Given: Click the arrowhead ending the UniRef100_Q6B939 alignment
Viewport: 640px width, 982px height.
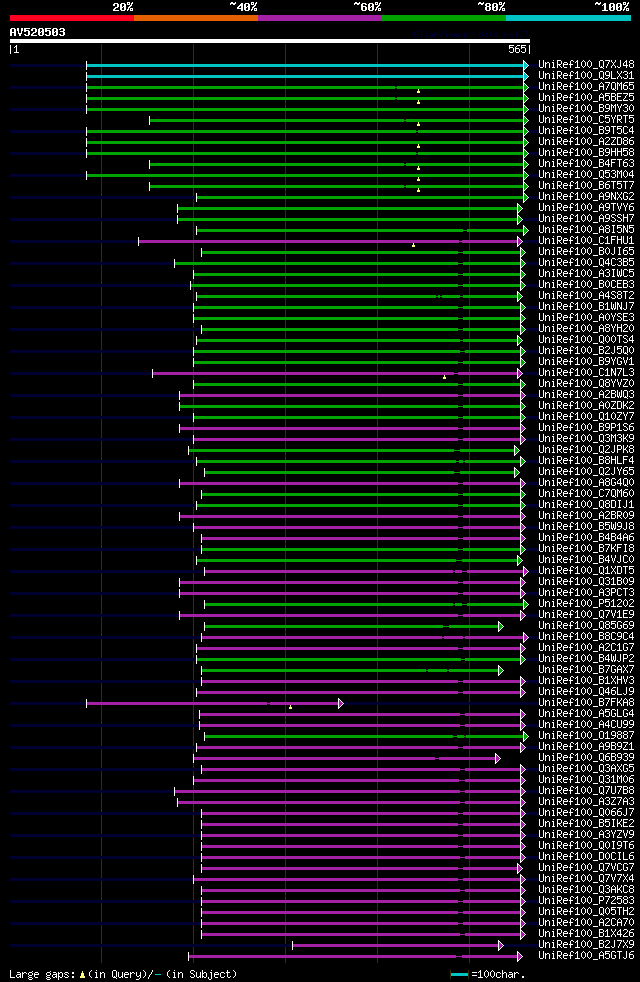Looking at the screenshot, I should tap(498, 758).
